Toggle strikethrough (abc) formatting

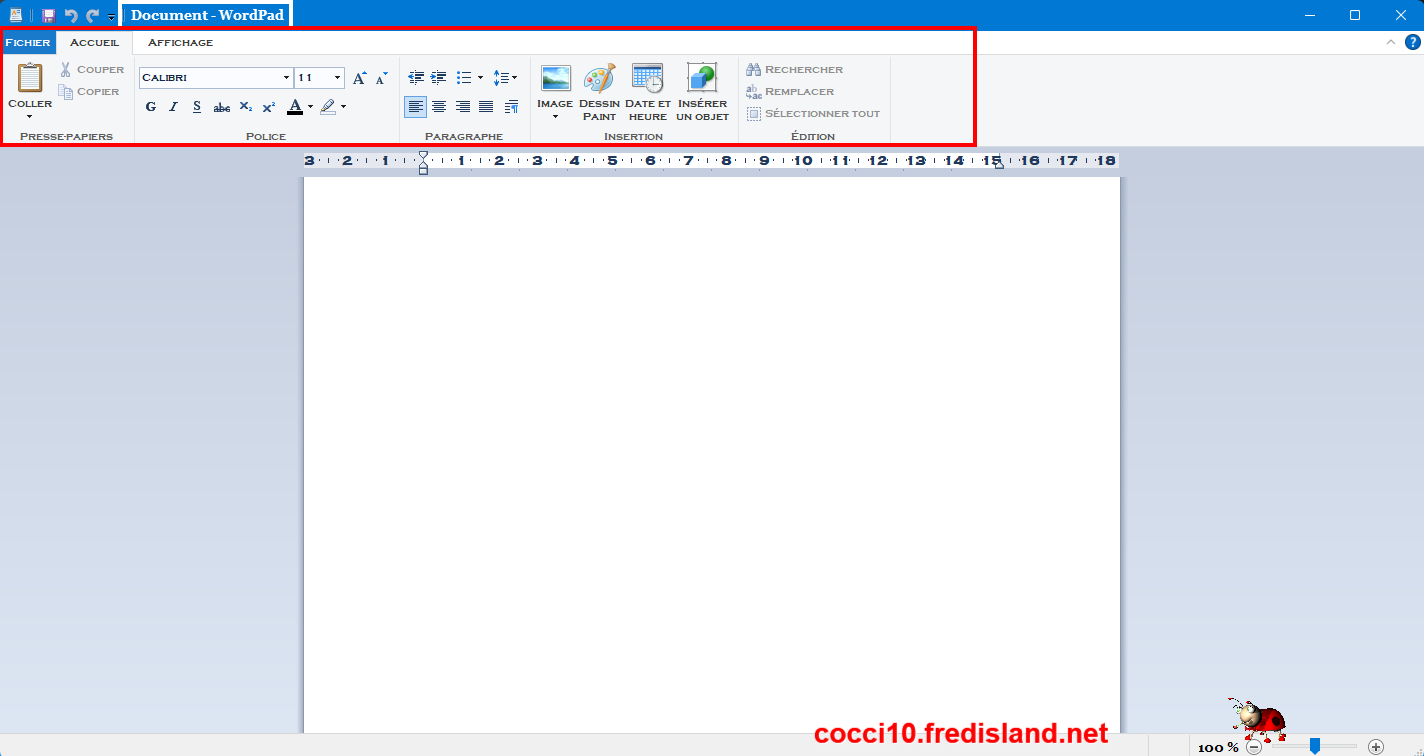(x=222, y=107)
